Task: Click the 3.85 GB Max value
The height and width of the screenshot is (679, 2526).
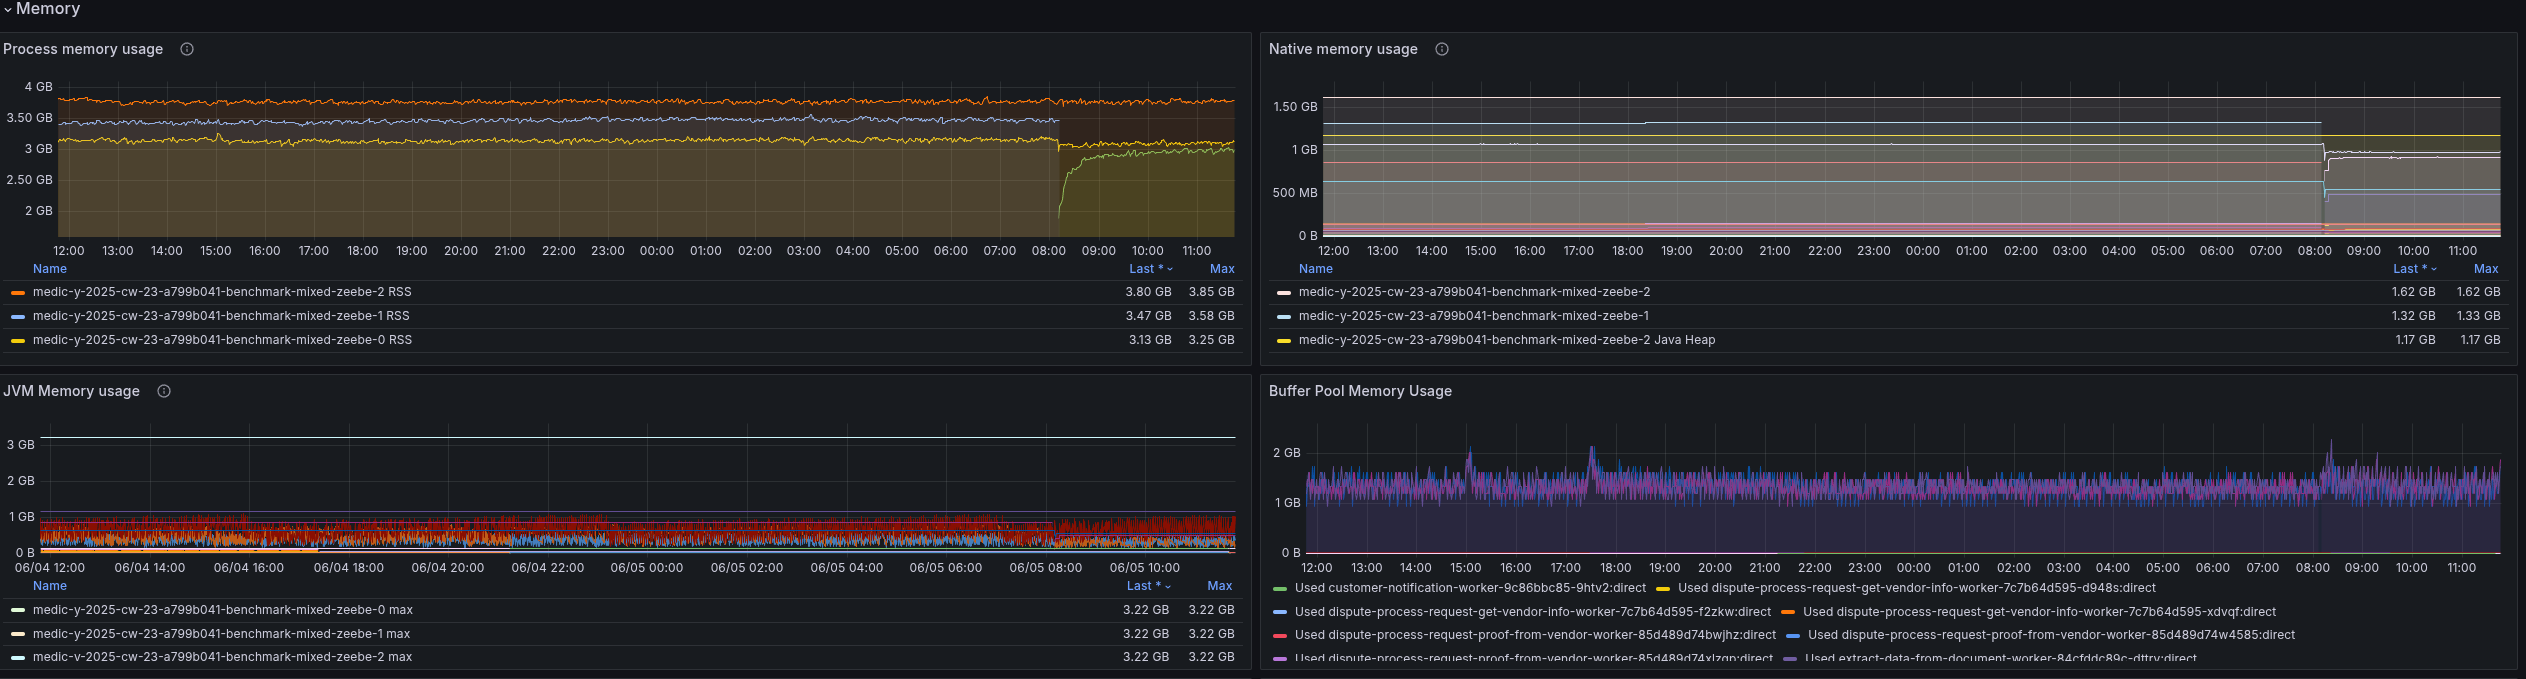Action: [1212, 292]
